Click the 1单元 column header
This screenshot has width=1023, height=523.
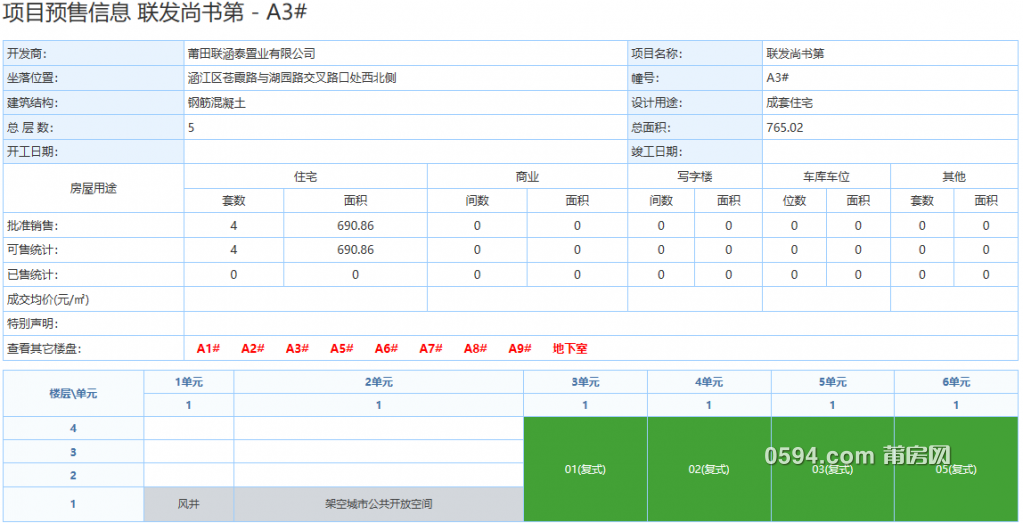tap(189, 382)
